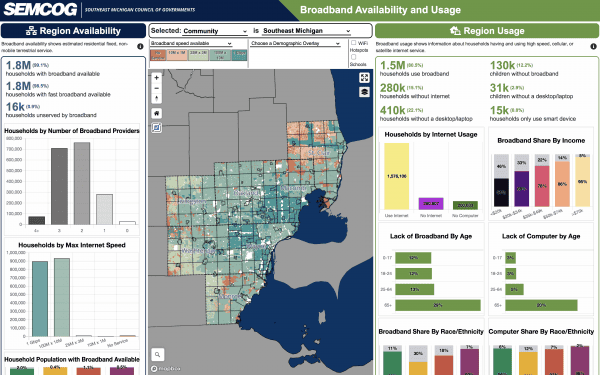Screen dimensions: 600x375
Task: Open the map layers control
Action: coord(364,92)
